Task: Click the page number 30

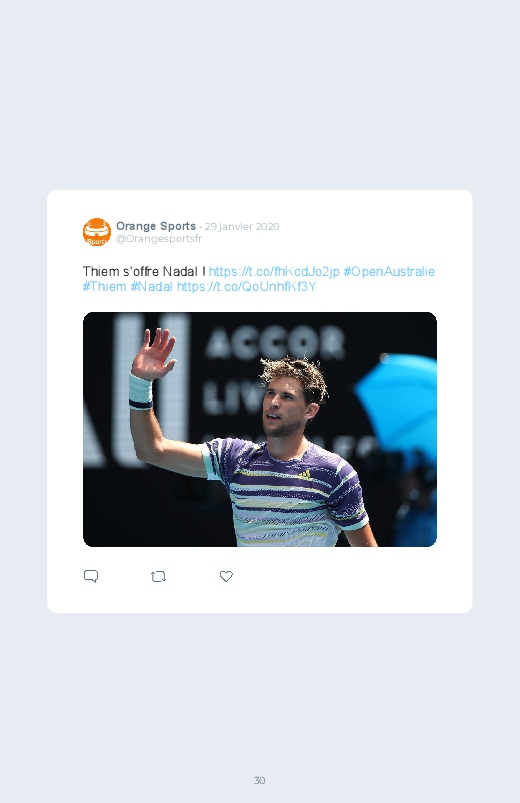Action: (260, 780)
